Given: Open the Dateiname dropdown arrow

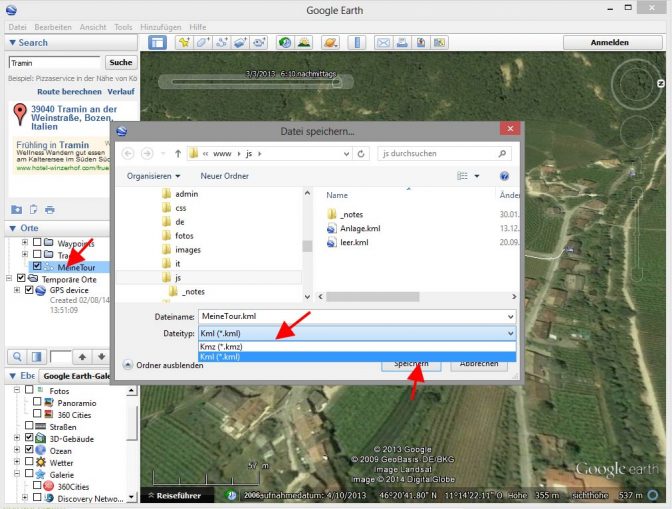Looking at the screenshot, I should [x=510, y=317].
